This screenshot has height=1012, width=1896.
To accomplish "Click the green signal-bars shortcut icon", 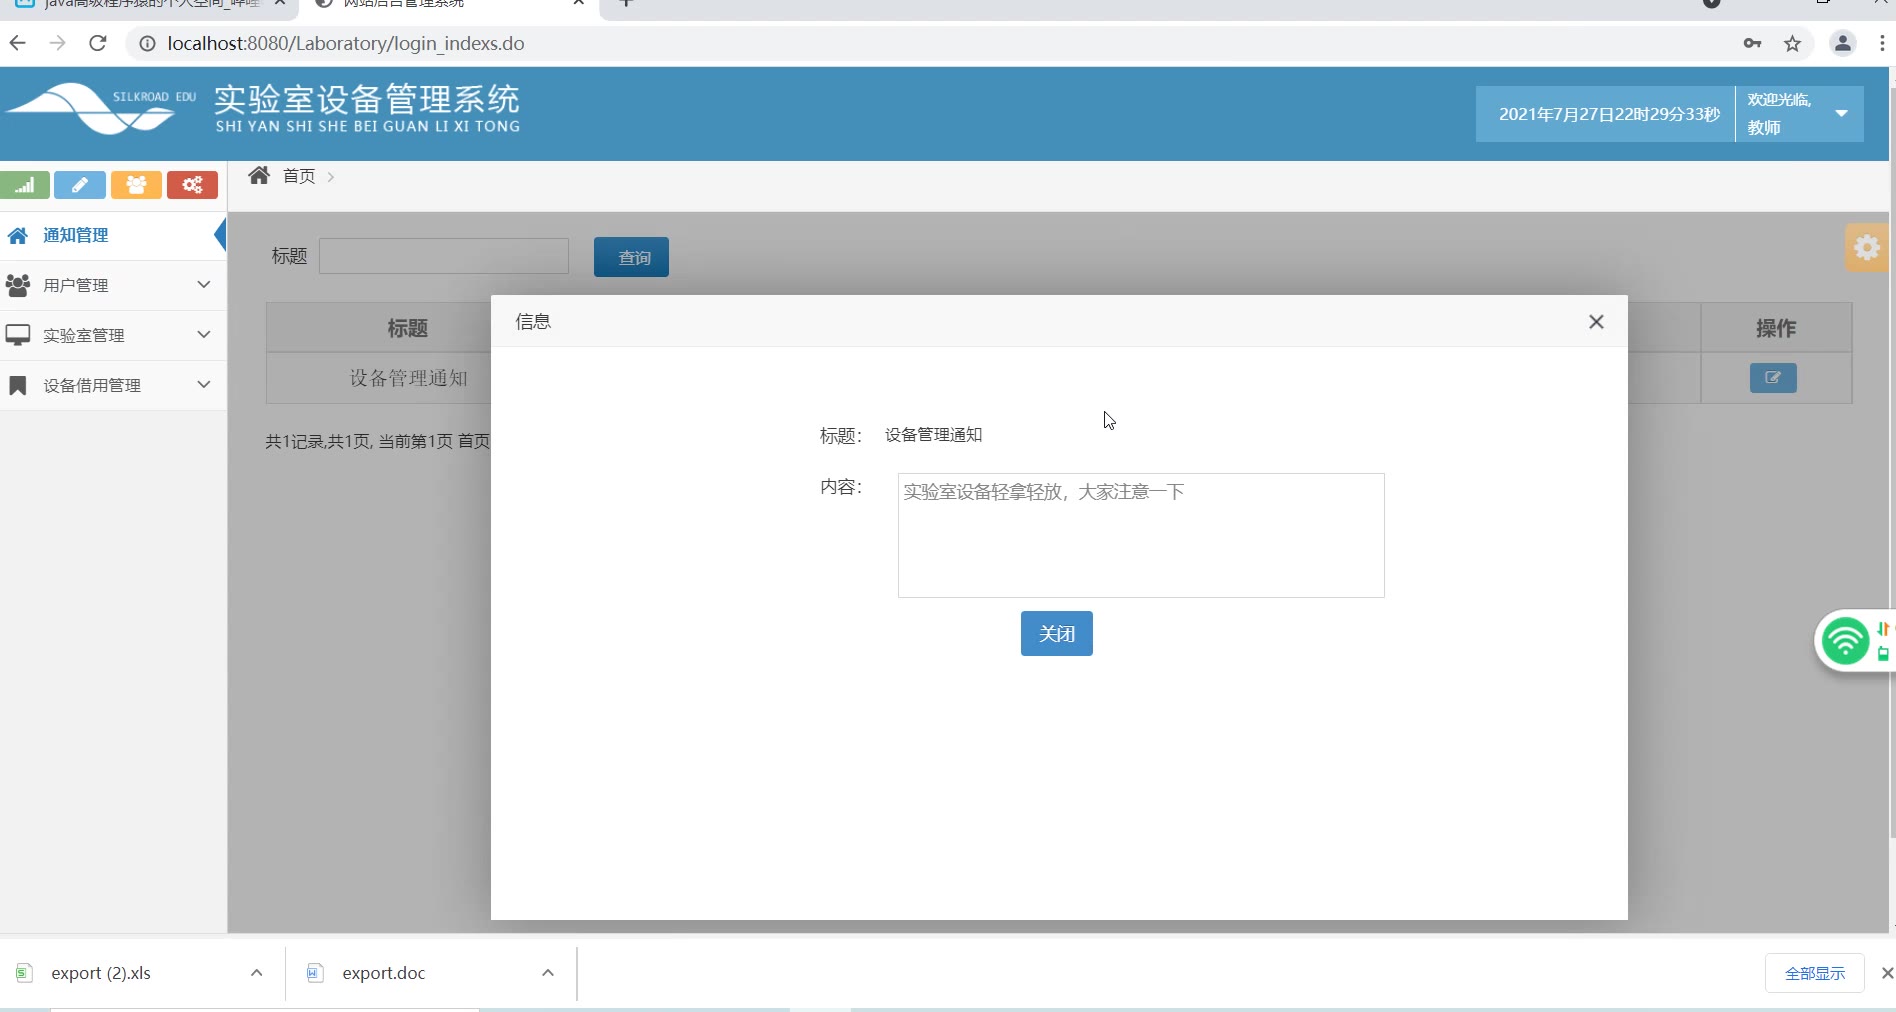I will 25,185.
